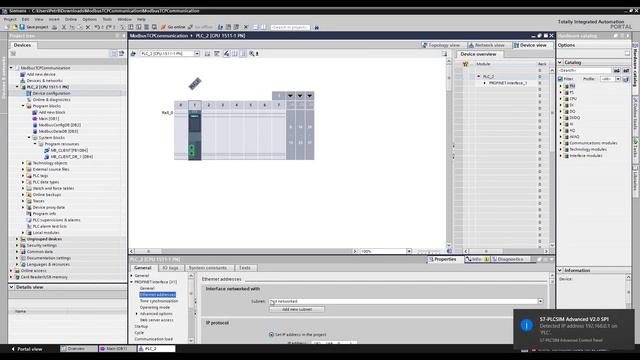Switch to the Info inspector tab
The image size is (640, 360).
[477, 259]
